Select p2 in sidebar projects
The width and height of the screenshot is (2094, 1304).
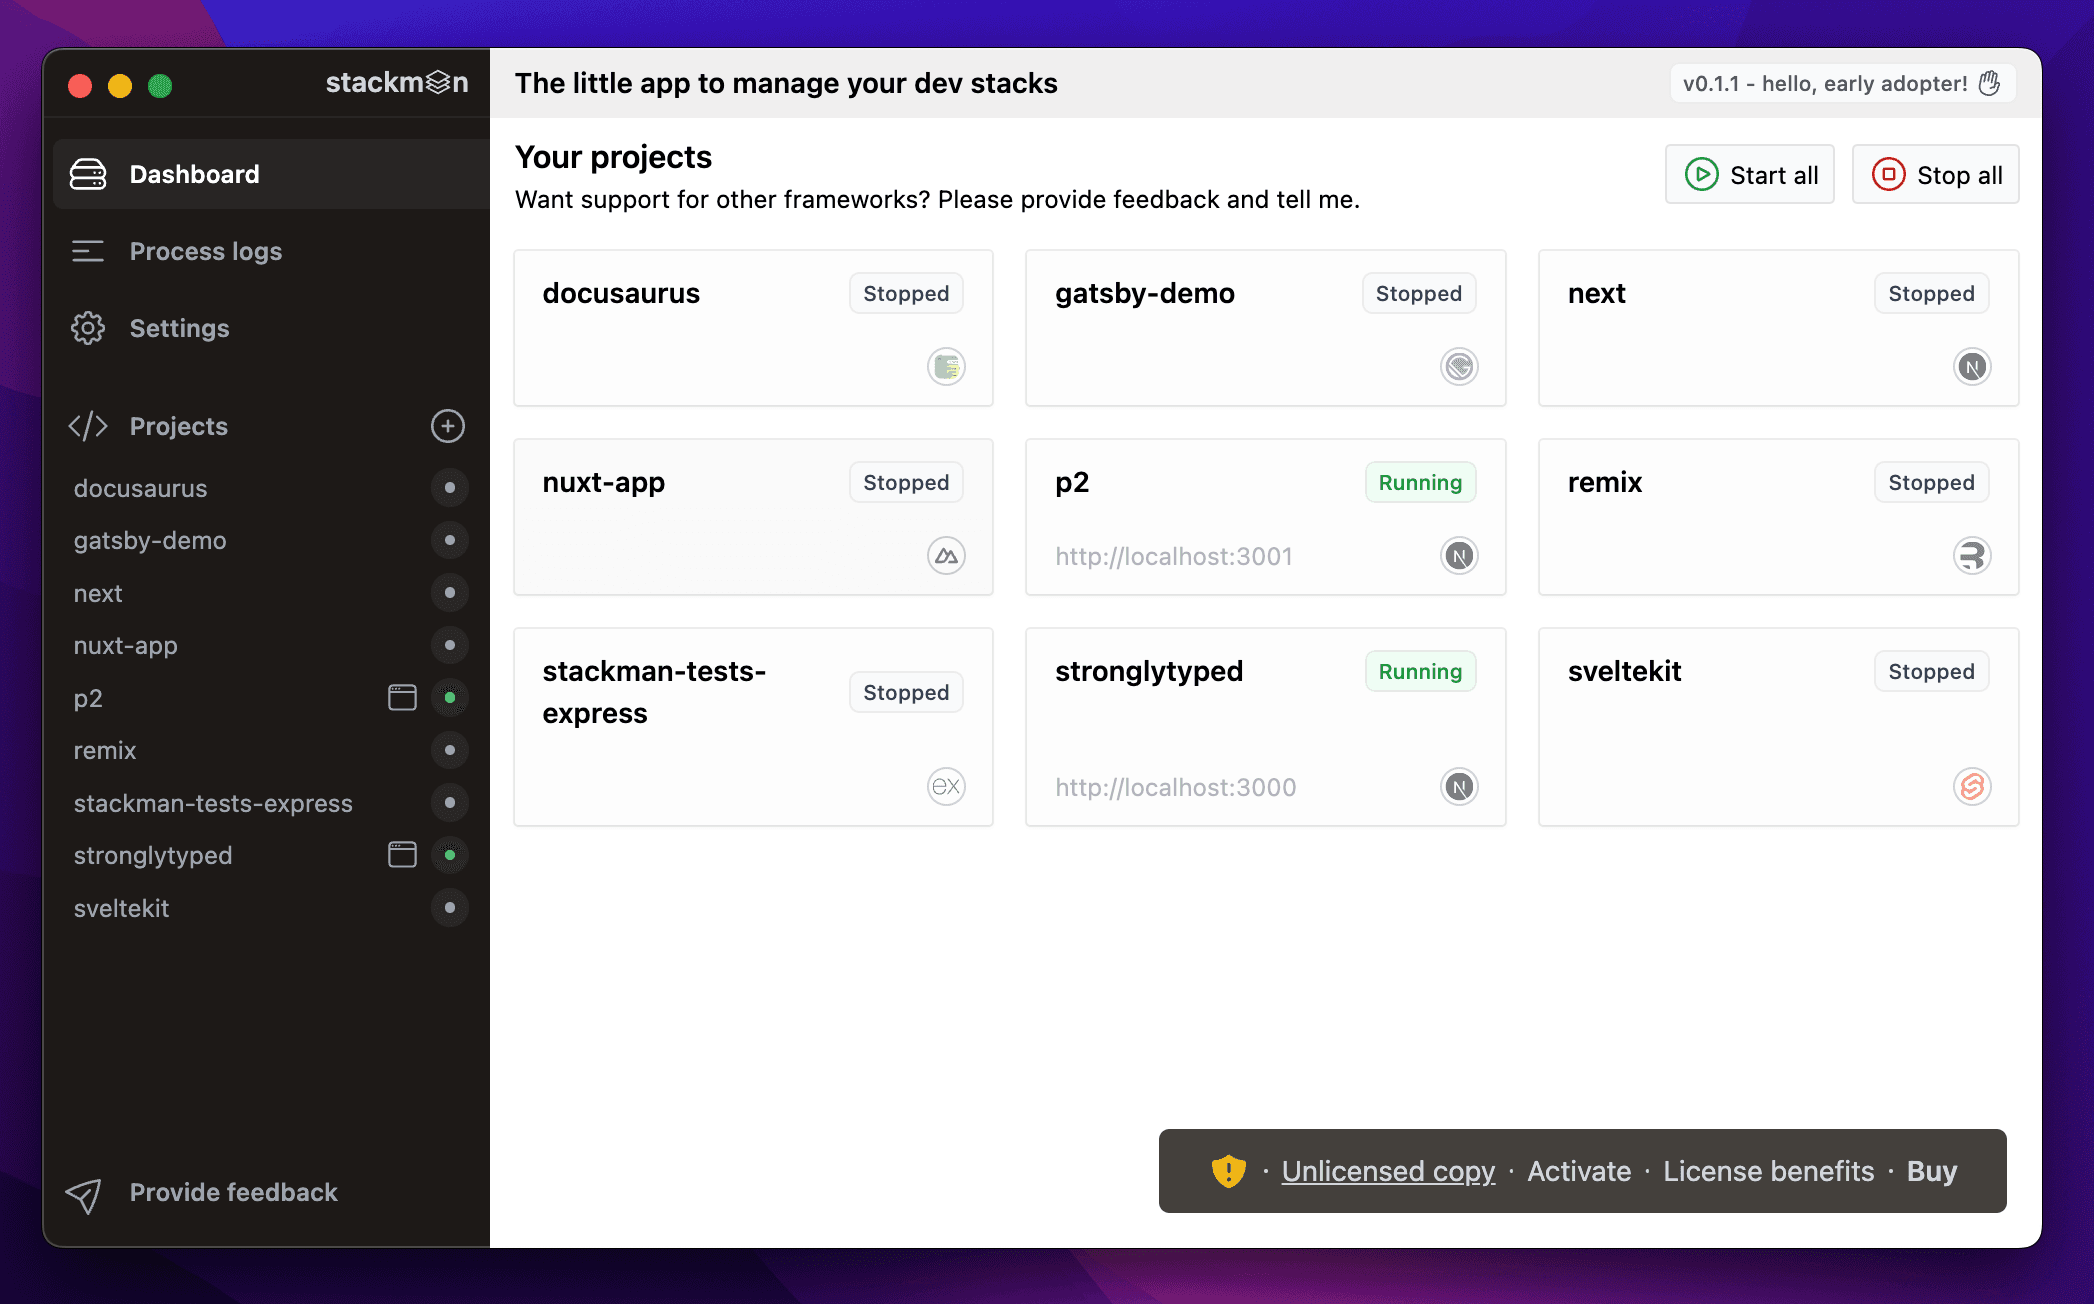pos(88,698)
